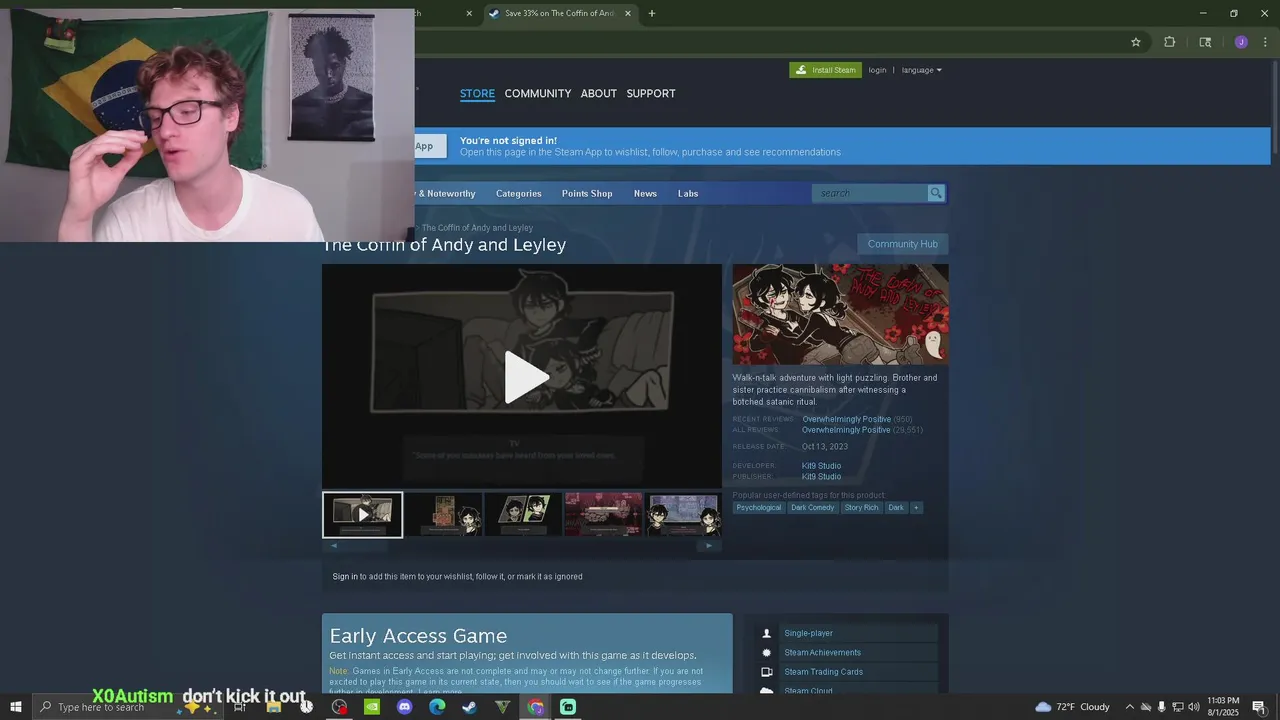
Task: Select the Dark Comedy tag
Action: click(x=812, y=508)
